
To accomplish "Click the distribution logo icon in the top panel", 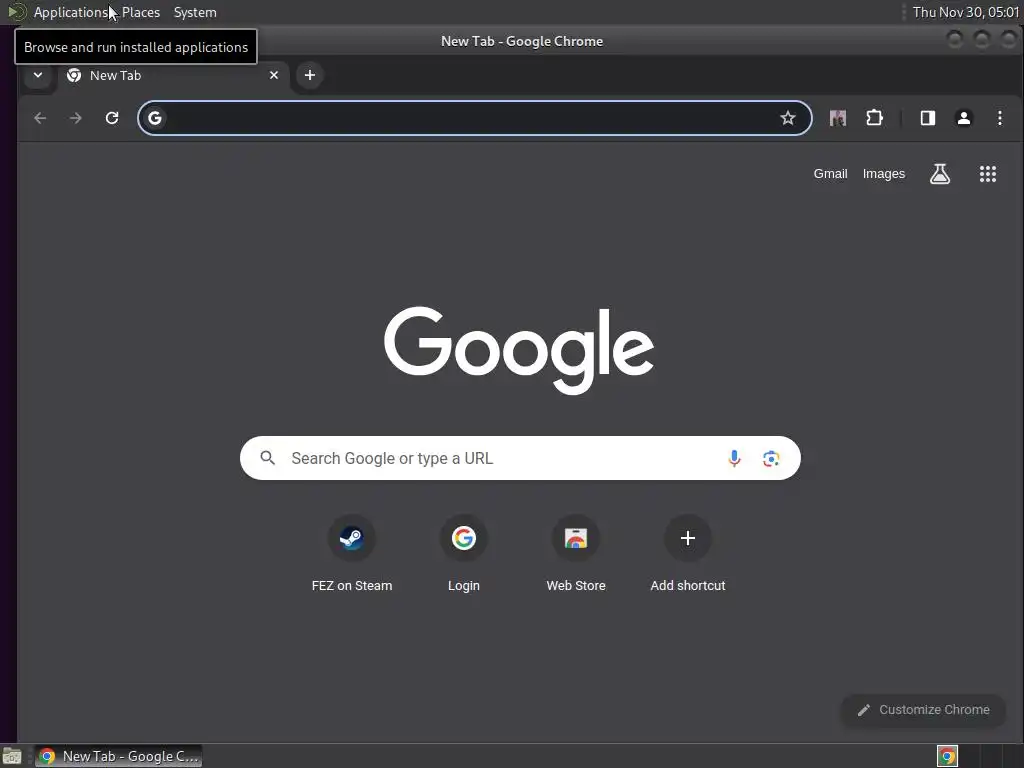I will click(x=16, y=12).
